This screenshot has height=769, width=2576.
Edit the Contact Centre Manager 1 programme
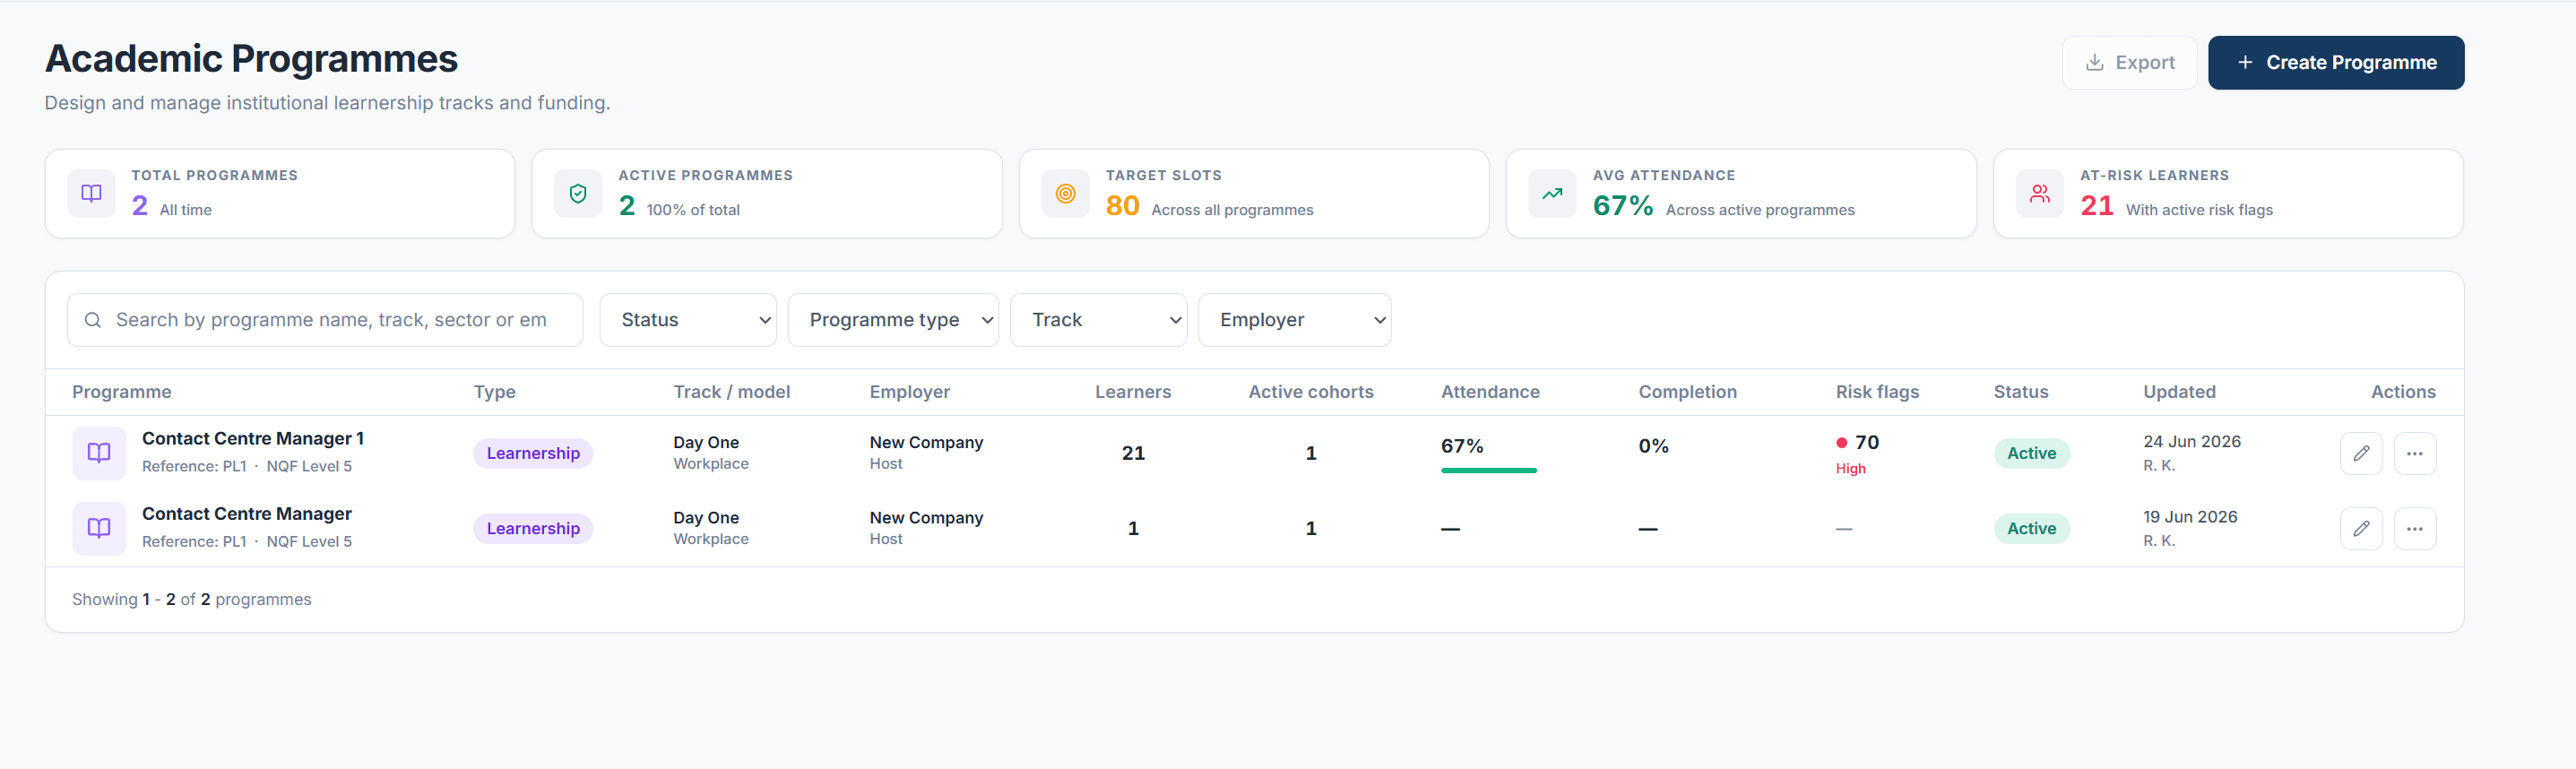pos(2361,453)
